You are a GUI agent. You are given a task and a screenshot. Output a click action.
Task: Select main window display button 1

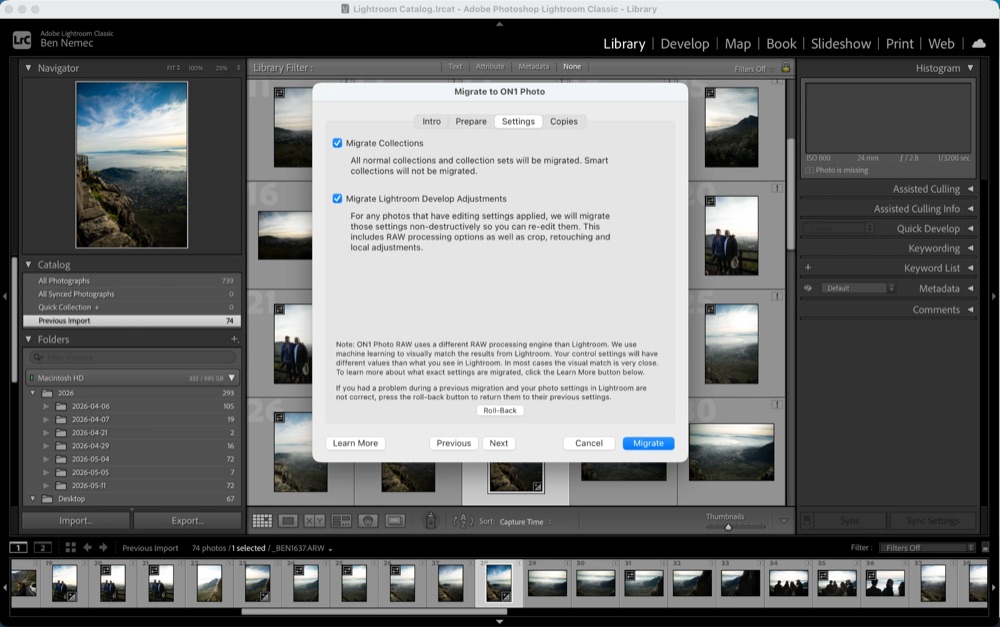pos(18,547)
